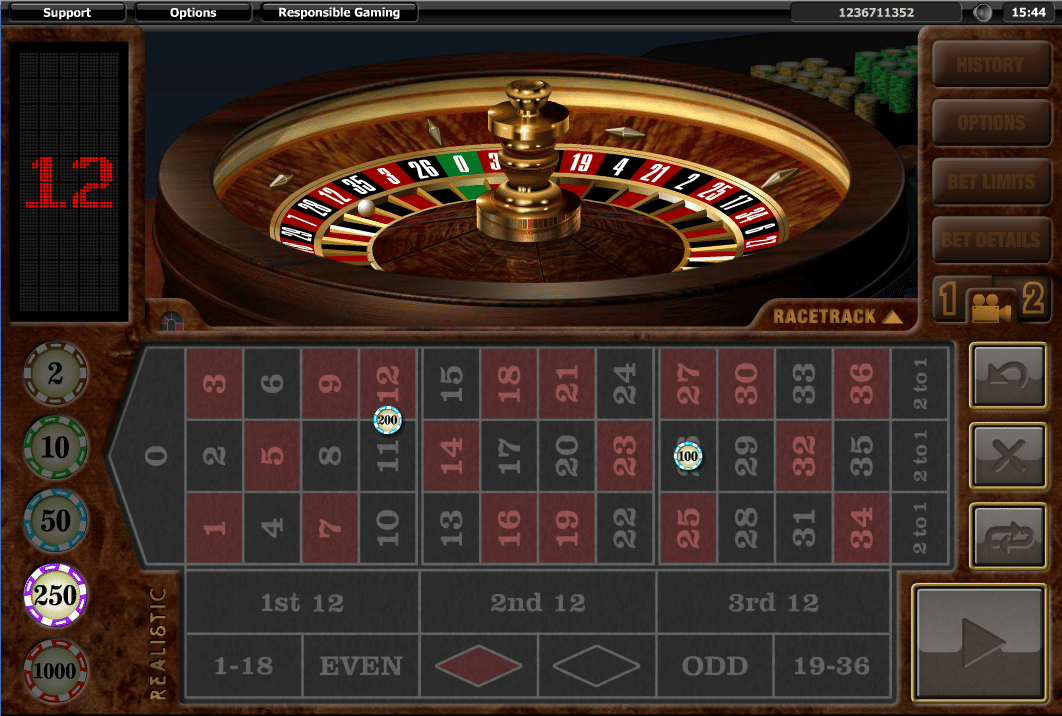1062x716 pixels.
Task: Open the small wheel icon beside the display
Action: [171, 320]
